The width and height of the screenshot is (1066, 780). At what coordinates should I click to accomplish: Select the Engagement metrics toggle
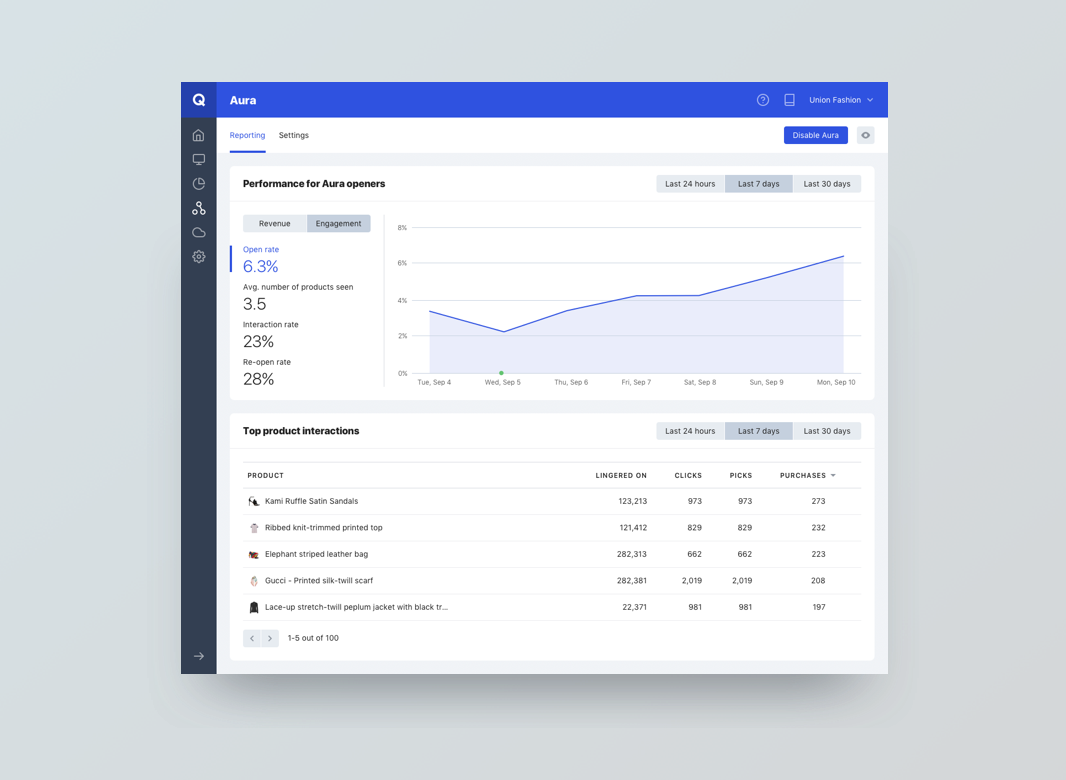(338, 224)
